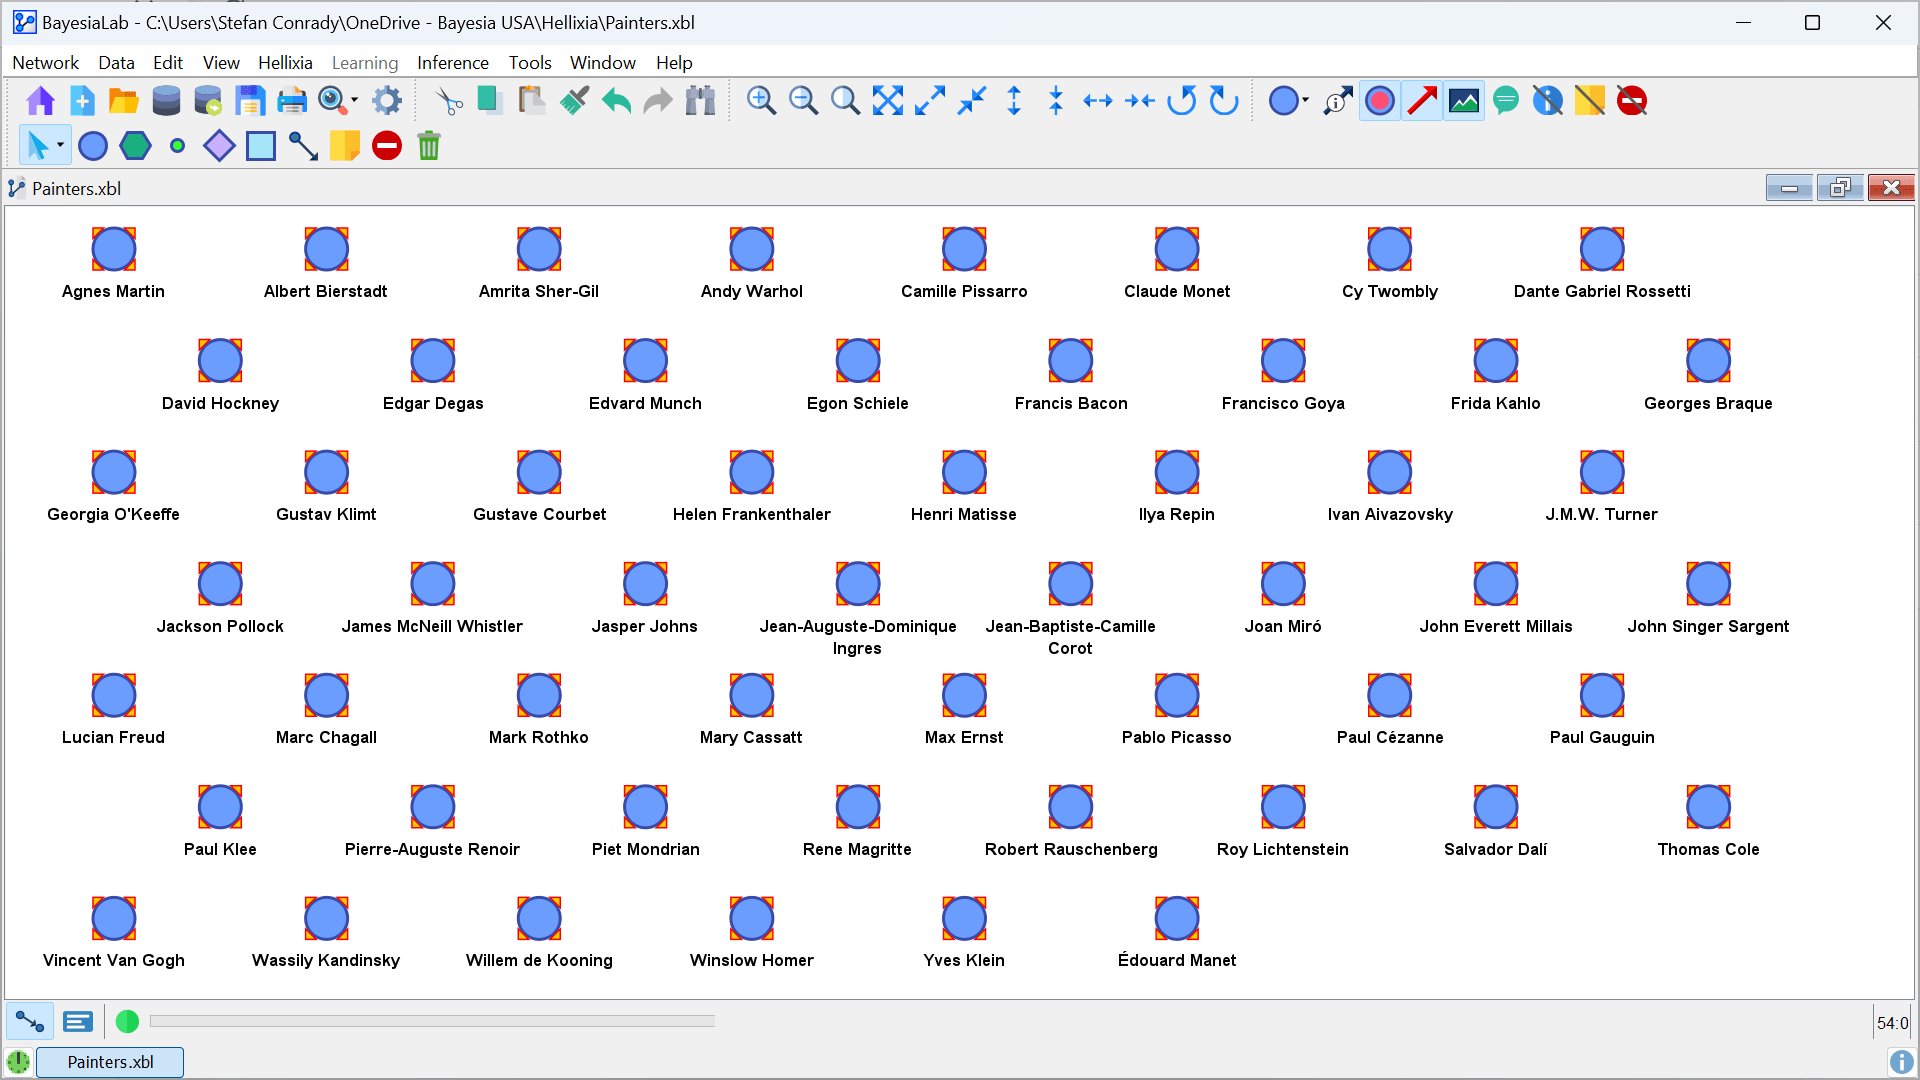Toggle the red arrow arc display
Viewport: 1920px width, 1080px height.
1422,101
